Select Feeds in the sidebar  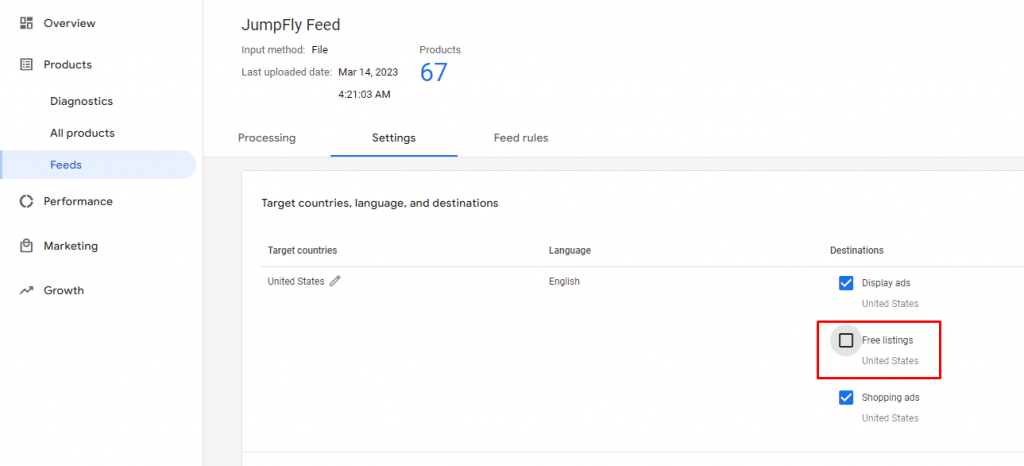click(66, 165)
